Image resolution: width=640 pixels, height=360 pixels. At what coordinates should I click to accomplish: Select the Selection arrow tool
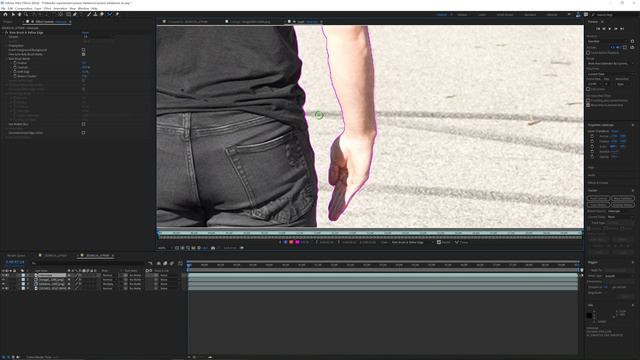(13, 14)
